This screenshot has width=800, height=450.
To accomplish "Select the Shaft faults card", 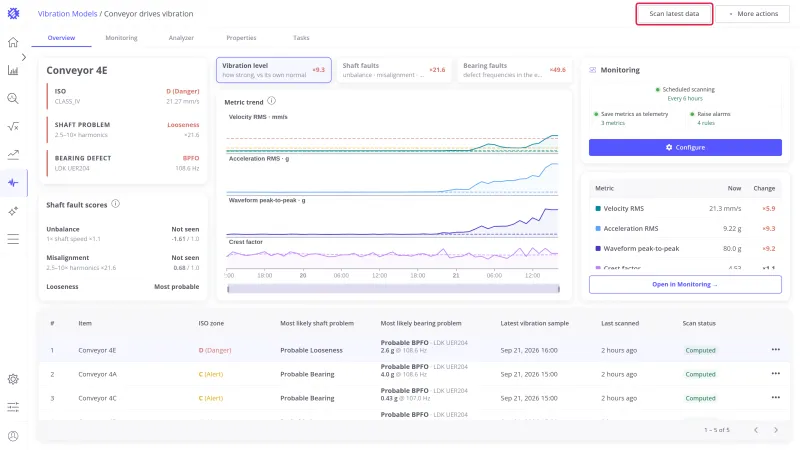I will click(394, 70).
